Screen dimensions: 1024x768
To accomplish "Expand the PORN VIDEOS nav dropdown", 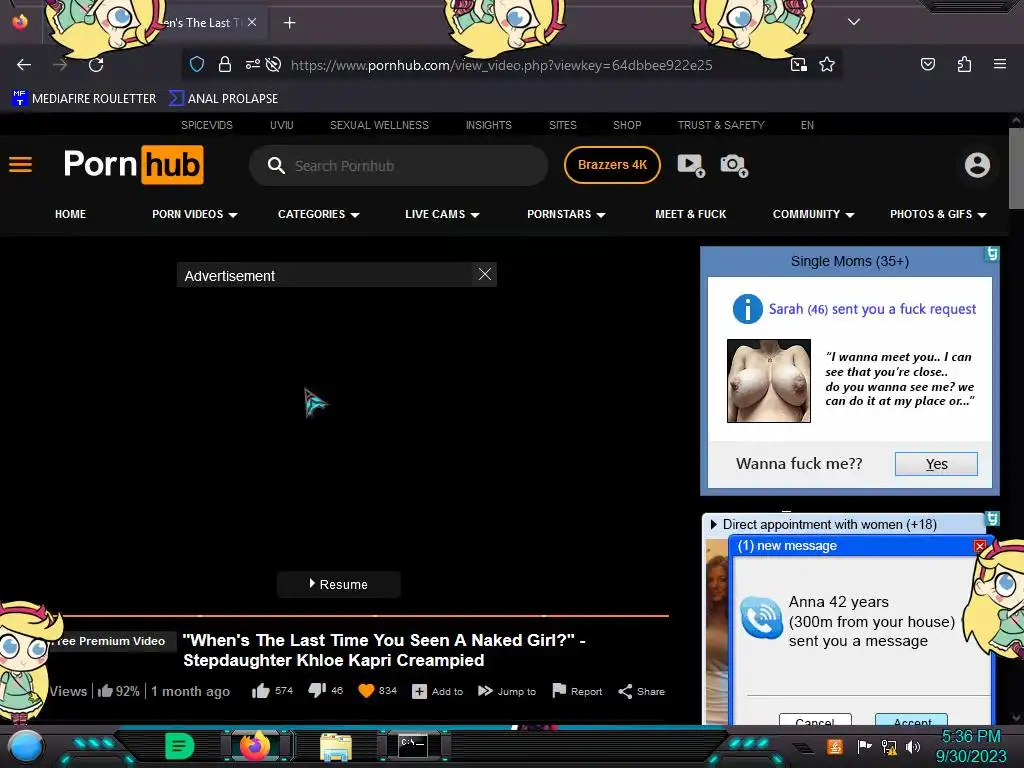I will 195,214.
